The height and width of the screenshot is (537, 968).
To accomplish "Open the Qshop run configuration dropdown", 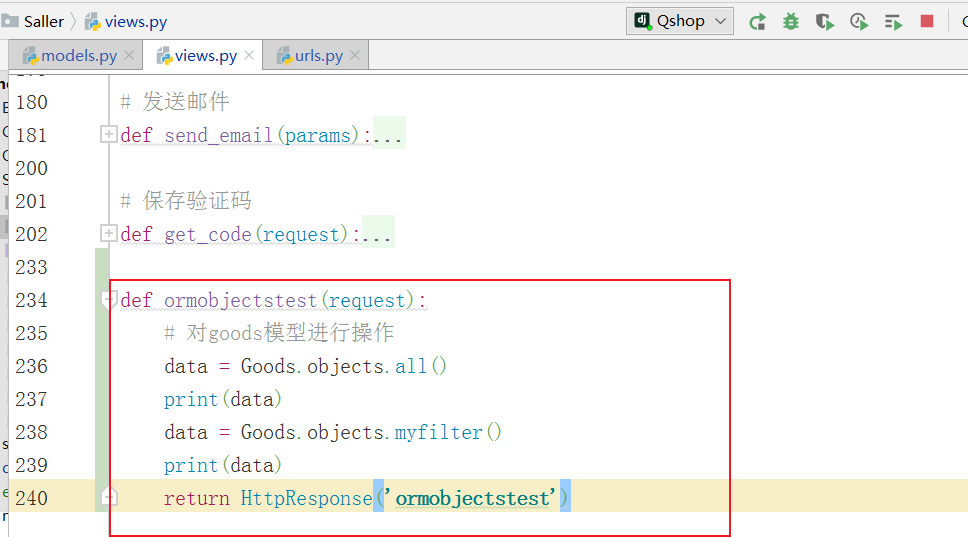I will click(x=680, y=21).
